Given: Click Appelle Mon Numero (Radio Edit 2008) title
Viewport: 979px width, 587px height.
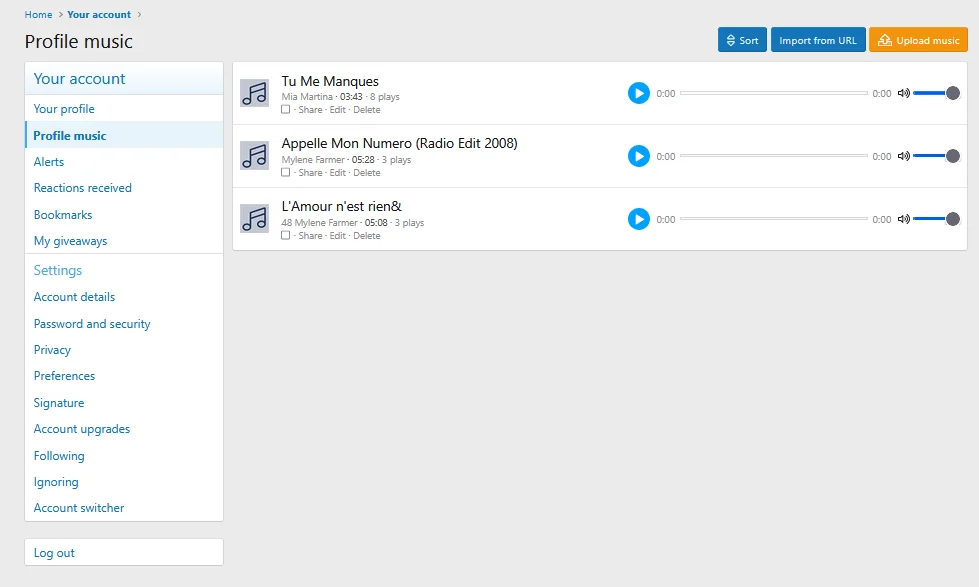Looking at the screenshot, I should tap(399, 144).
